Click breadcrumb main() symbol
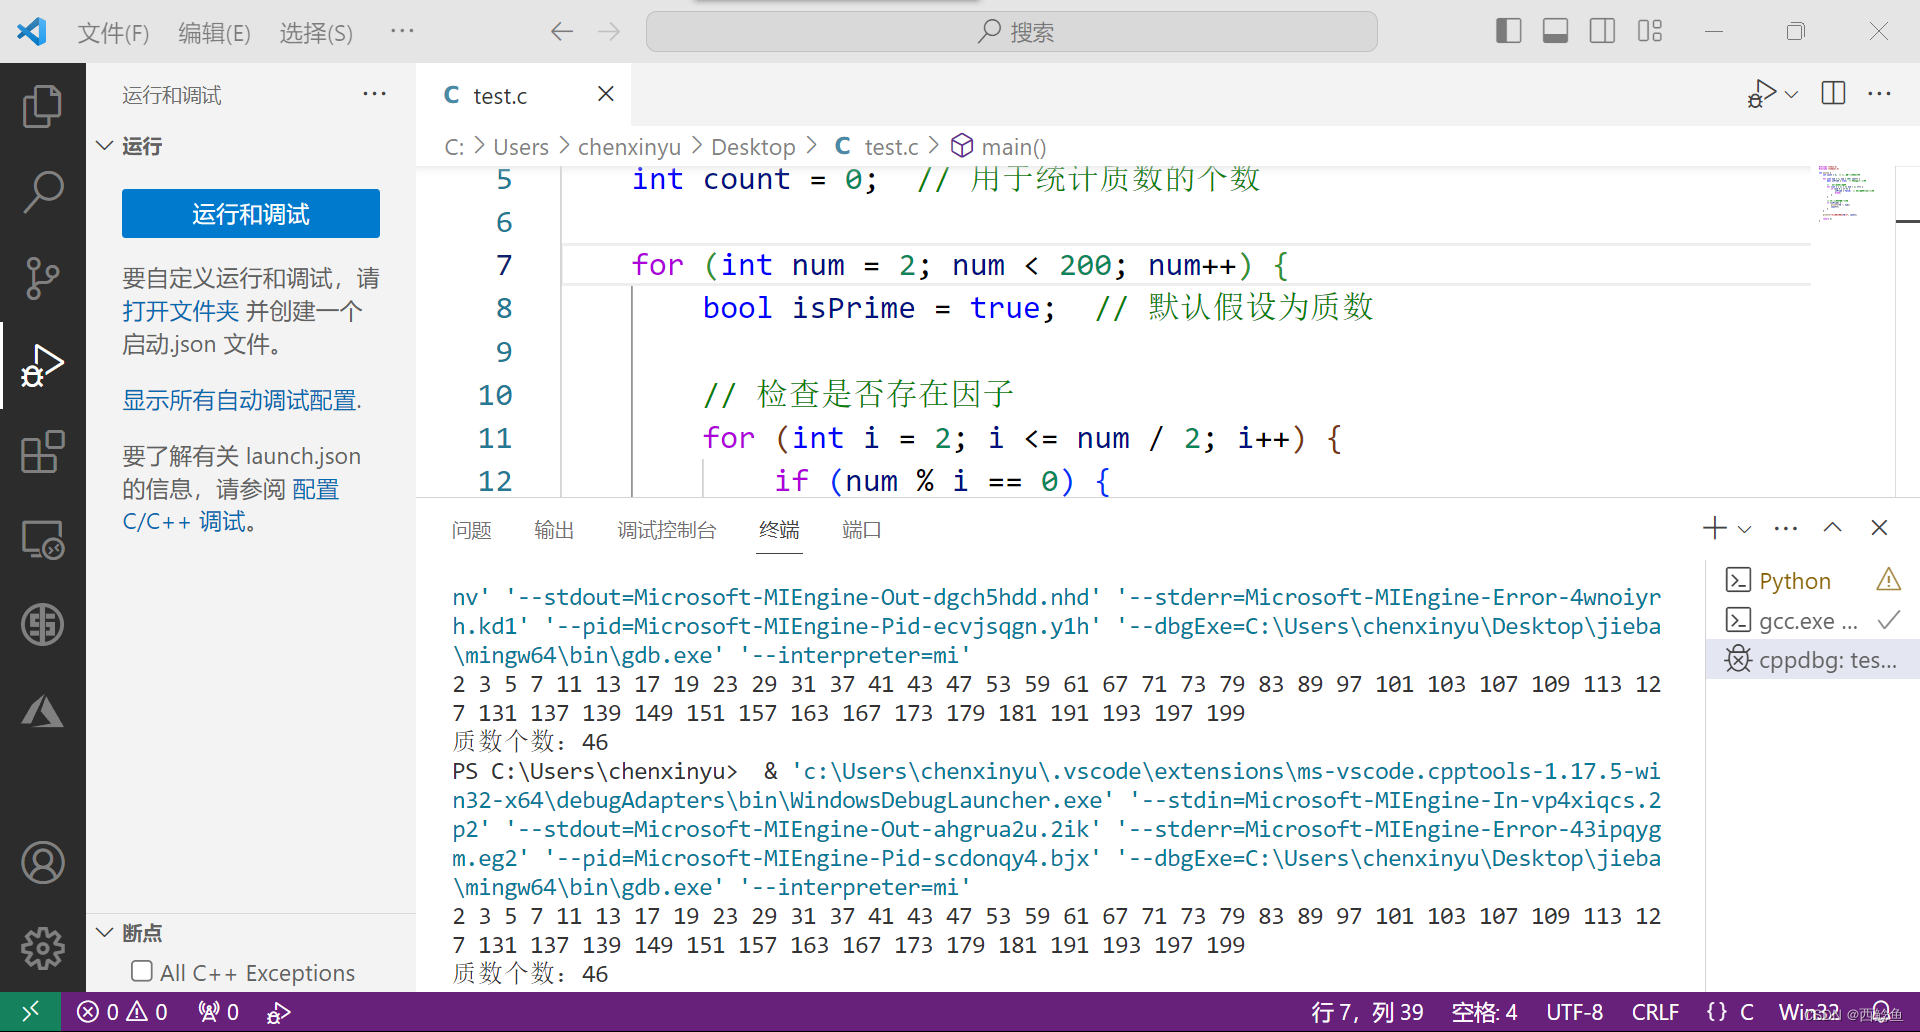The width and height of the screenshot is (1920, 1032). click(x=999, y=147)
